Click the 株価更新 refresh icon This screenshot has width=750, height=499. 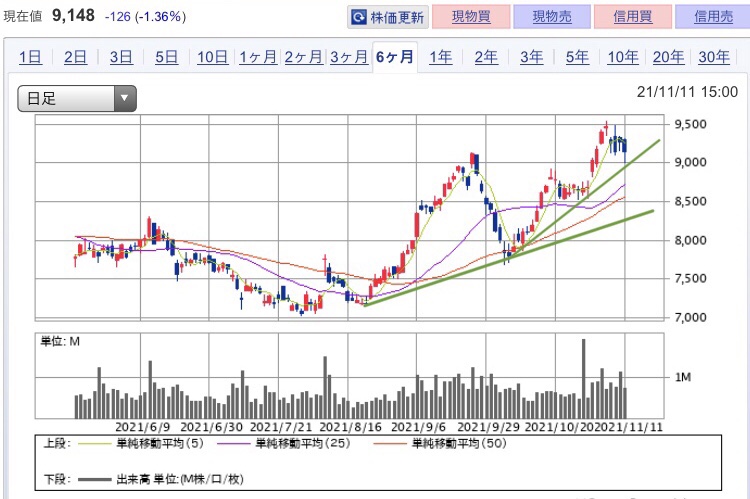click(358, 17)
